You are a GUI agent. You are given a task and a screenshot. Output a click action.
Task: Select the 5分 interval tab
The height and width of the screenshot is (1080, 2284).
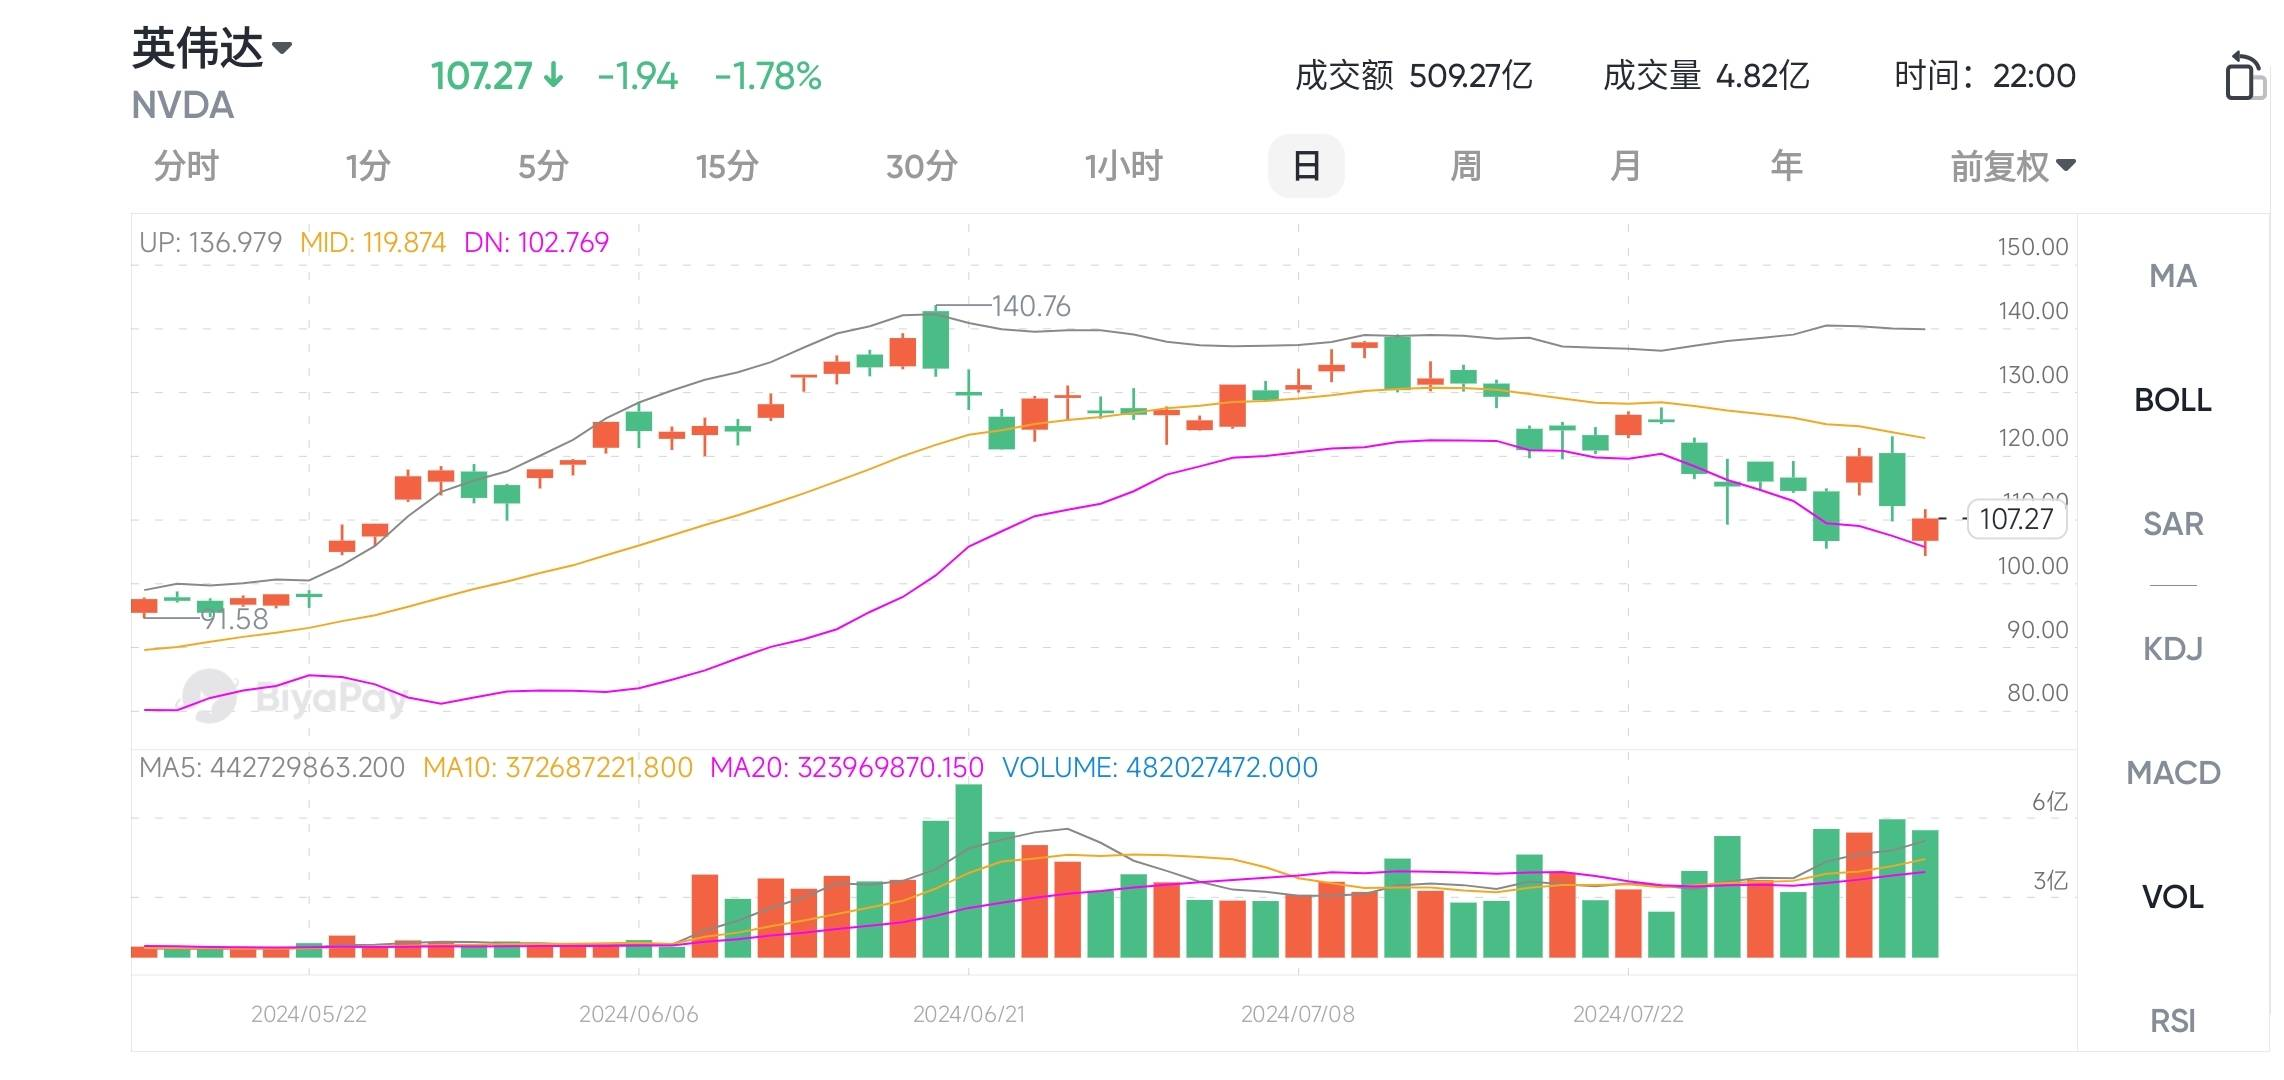(543, 166)
